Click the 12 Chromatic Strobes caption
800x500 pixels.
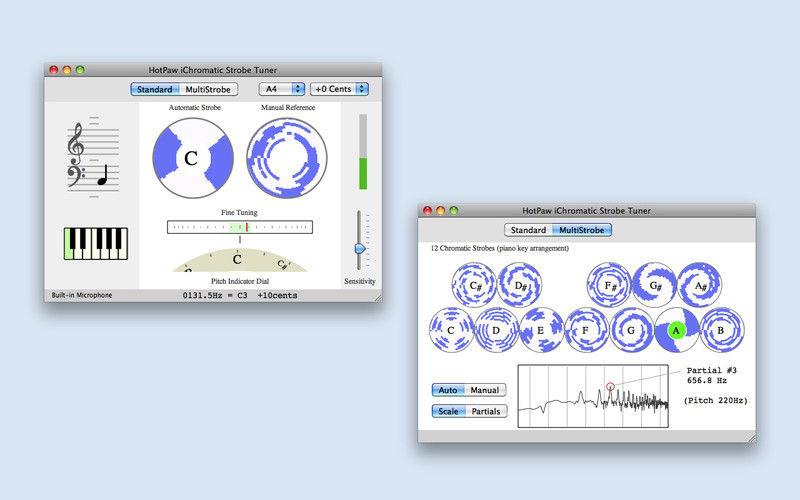(499, 248)
